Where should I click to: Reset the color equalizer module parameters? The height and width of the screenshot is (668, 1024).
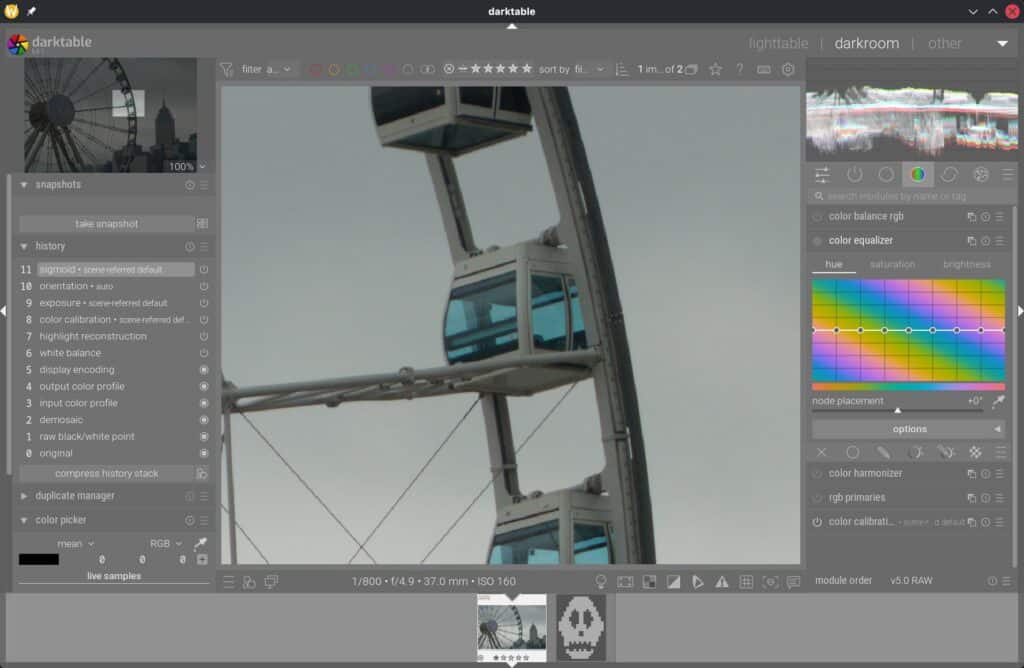[x=985, y=241]
